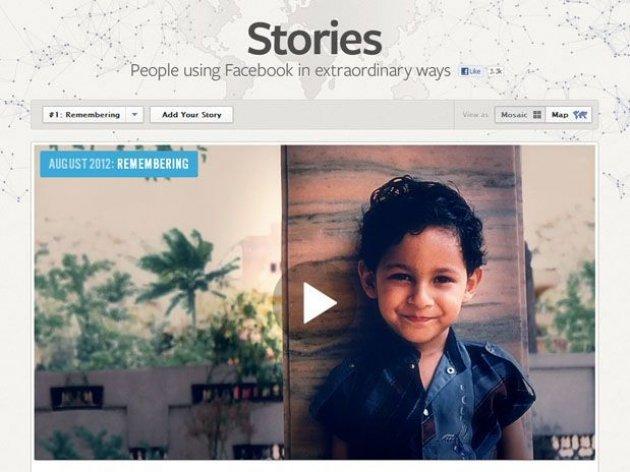The width and height of the screenshot is (630, 472).
Task: Click the world map icon
Action: 581,115
